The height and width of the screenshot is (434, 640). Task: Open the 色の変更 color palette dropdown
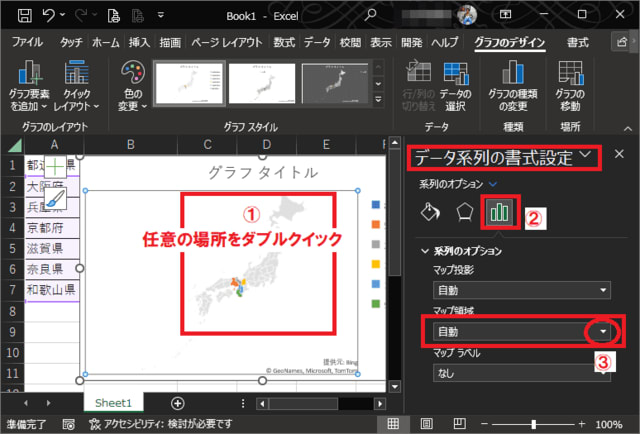[x=132, y=83]
